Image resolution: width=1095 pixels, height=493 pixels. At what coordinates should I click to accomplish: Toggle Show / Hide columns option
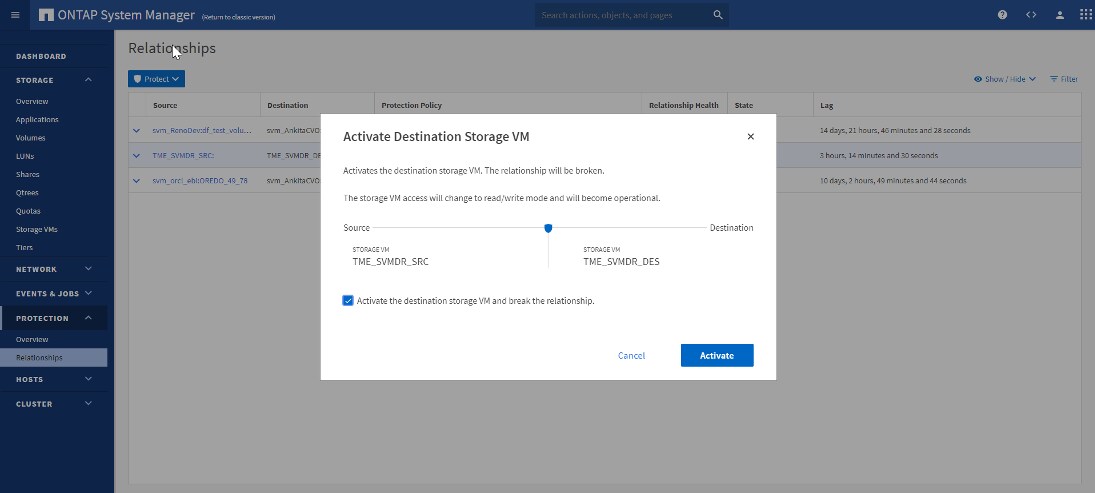1004,79
